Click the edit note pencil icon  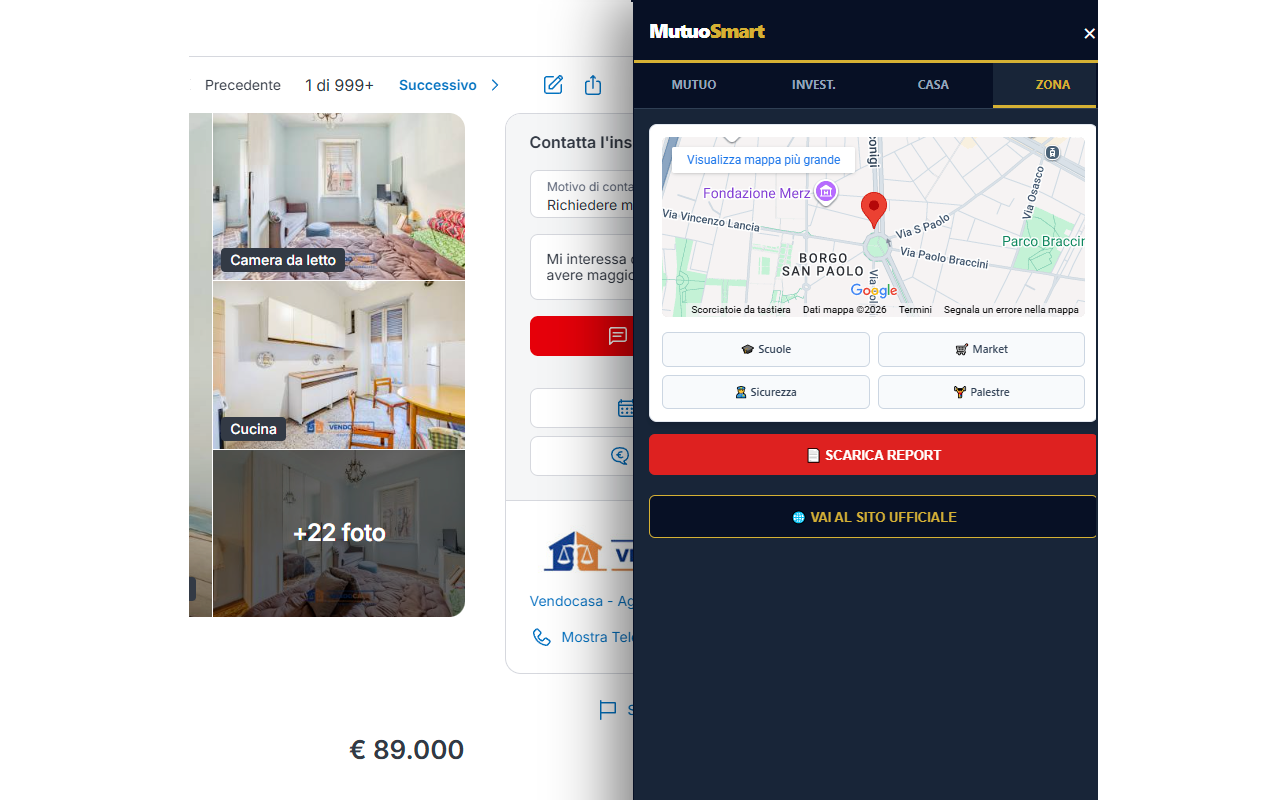pyautogui.click(x=553, y=85)
